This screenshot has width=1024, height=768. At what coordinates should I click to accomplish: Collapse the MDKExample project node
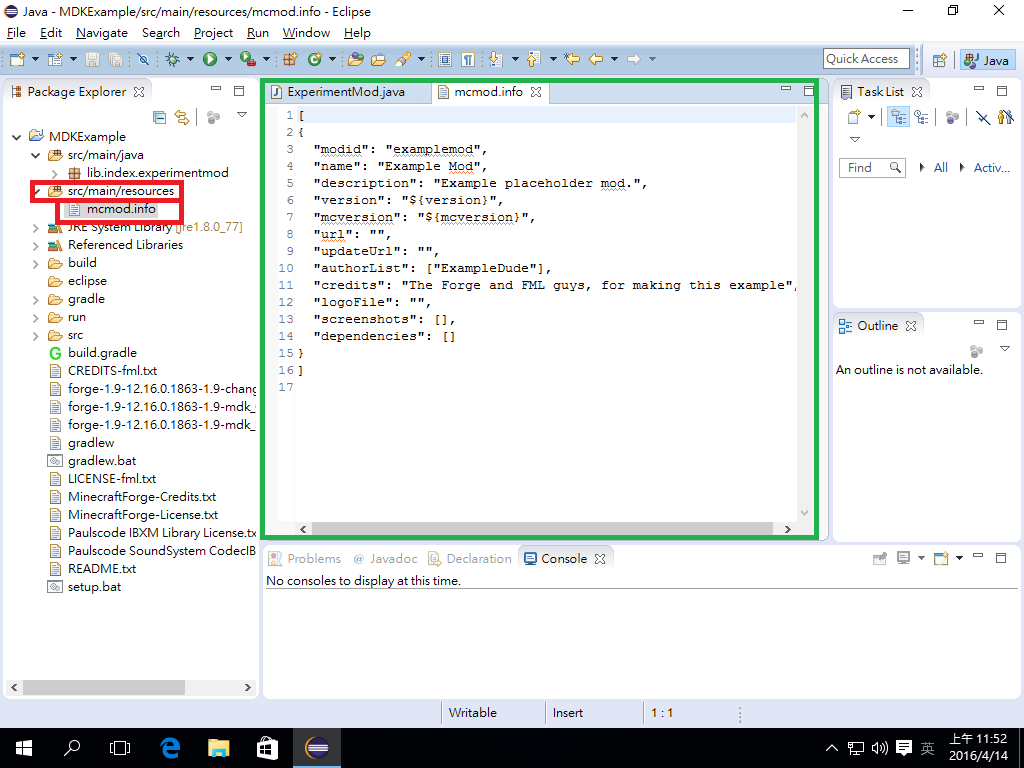pos(17,136)
